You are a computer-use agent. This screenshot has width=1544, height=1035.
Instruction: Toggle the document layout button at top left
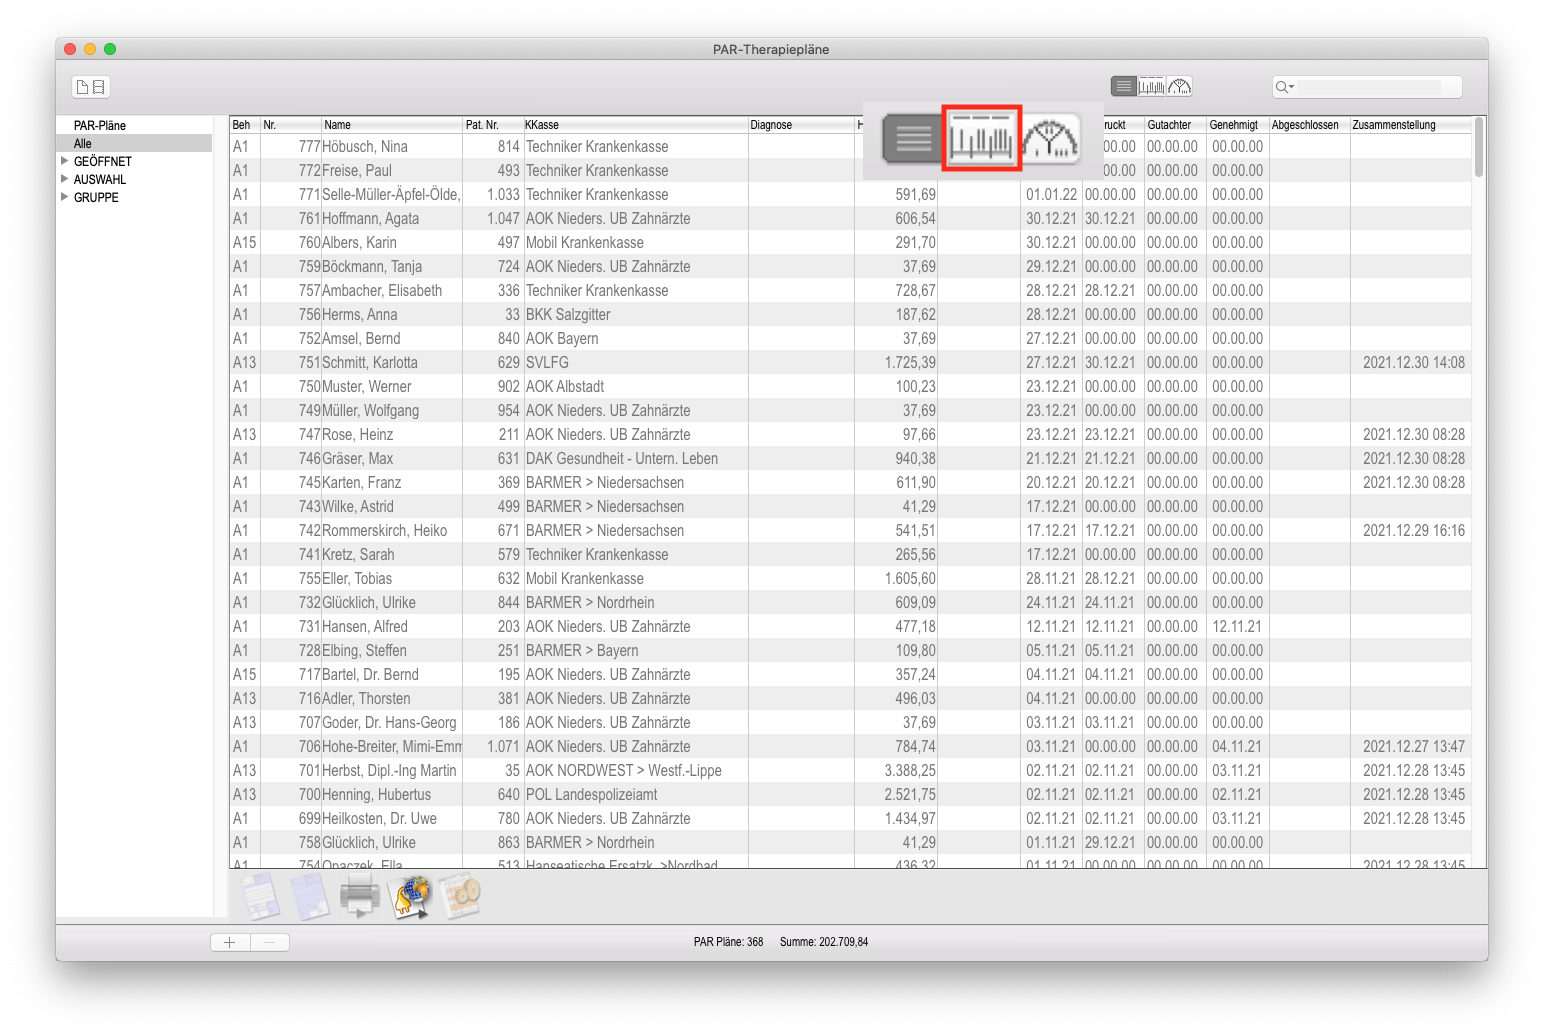tap(91, 87)
